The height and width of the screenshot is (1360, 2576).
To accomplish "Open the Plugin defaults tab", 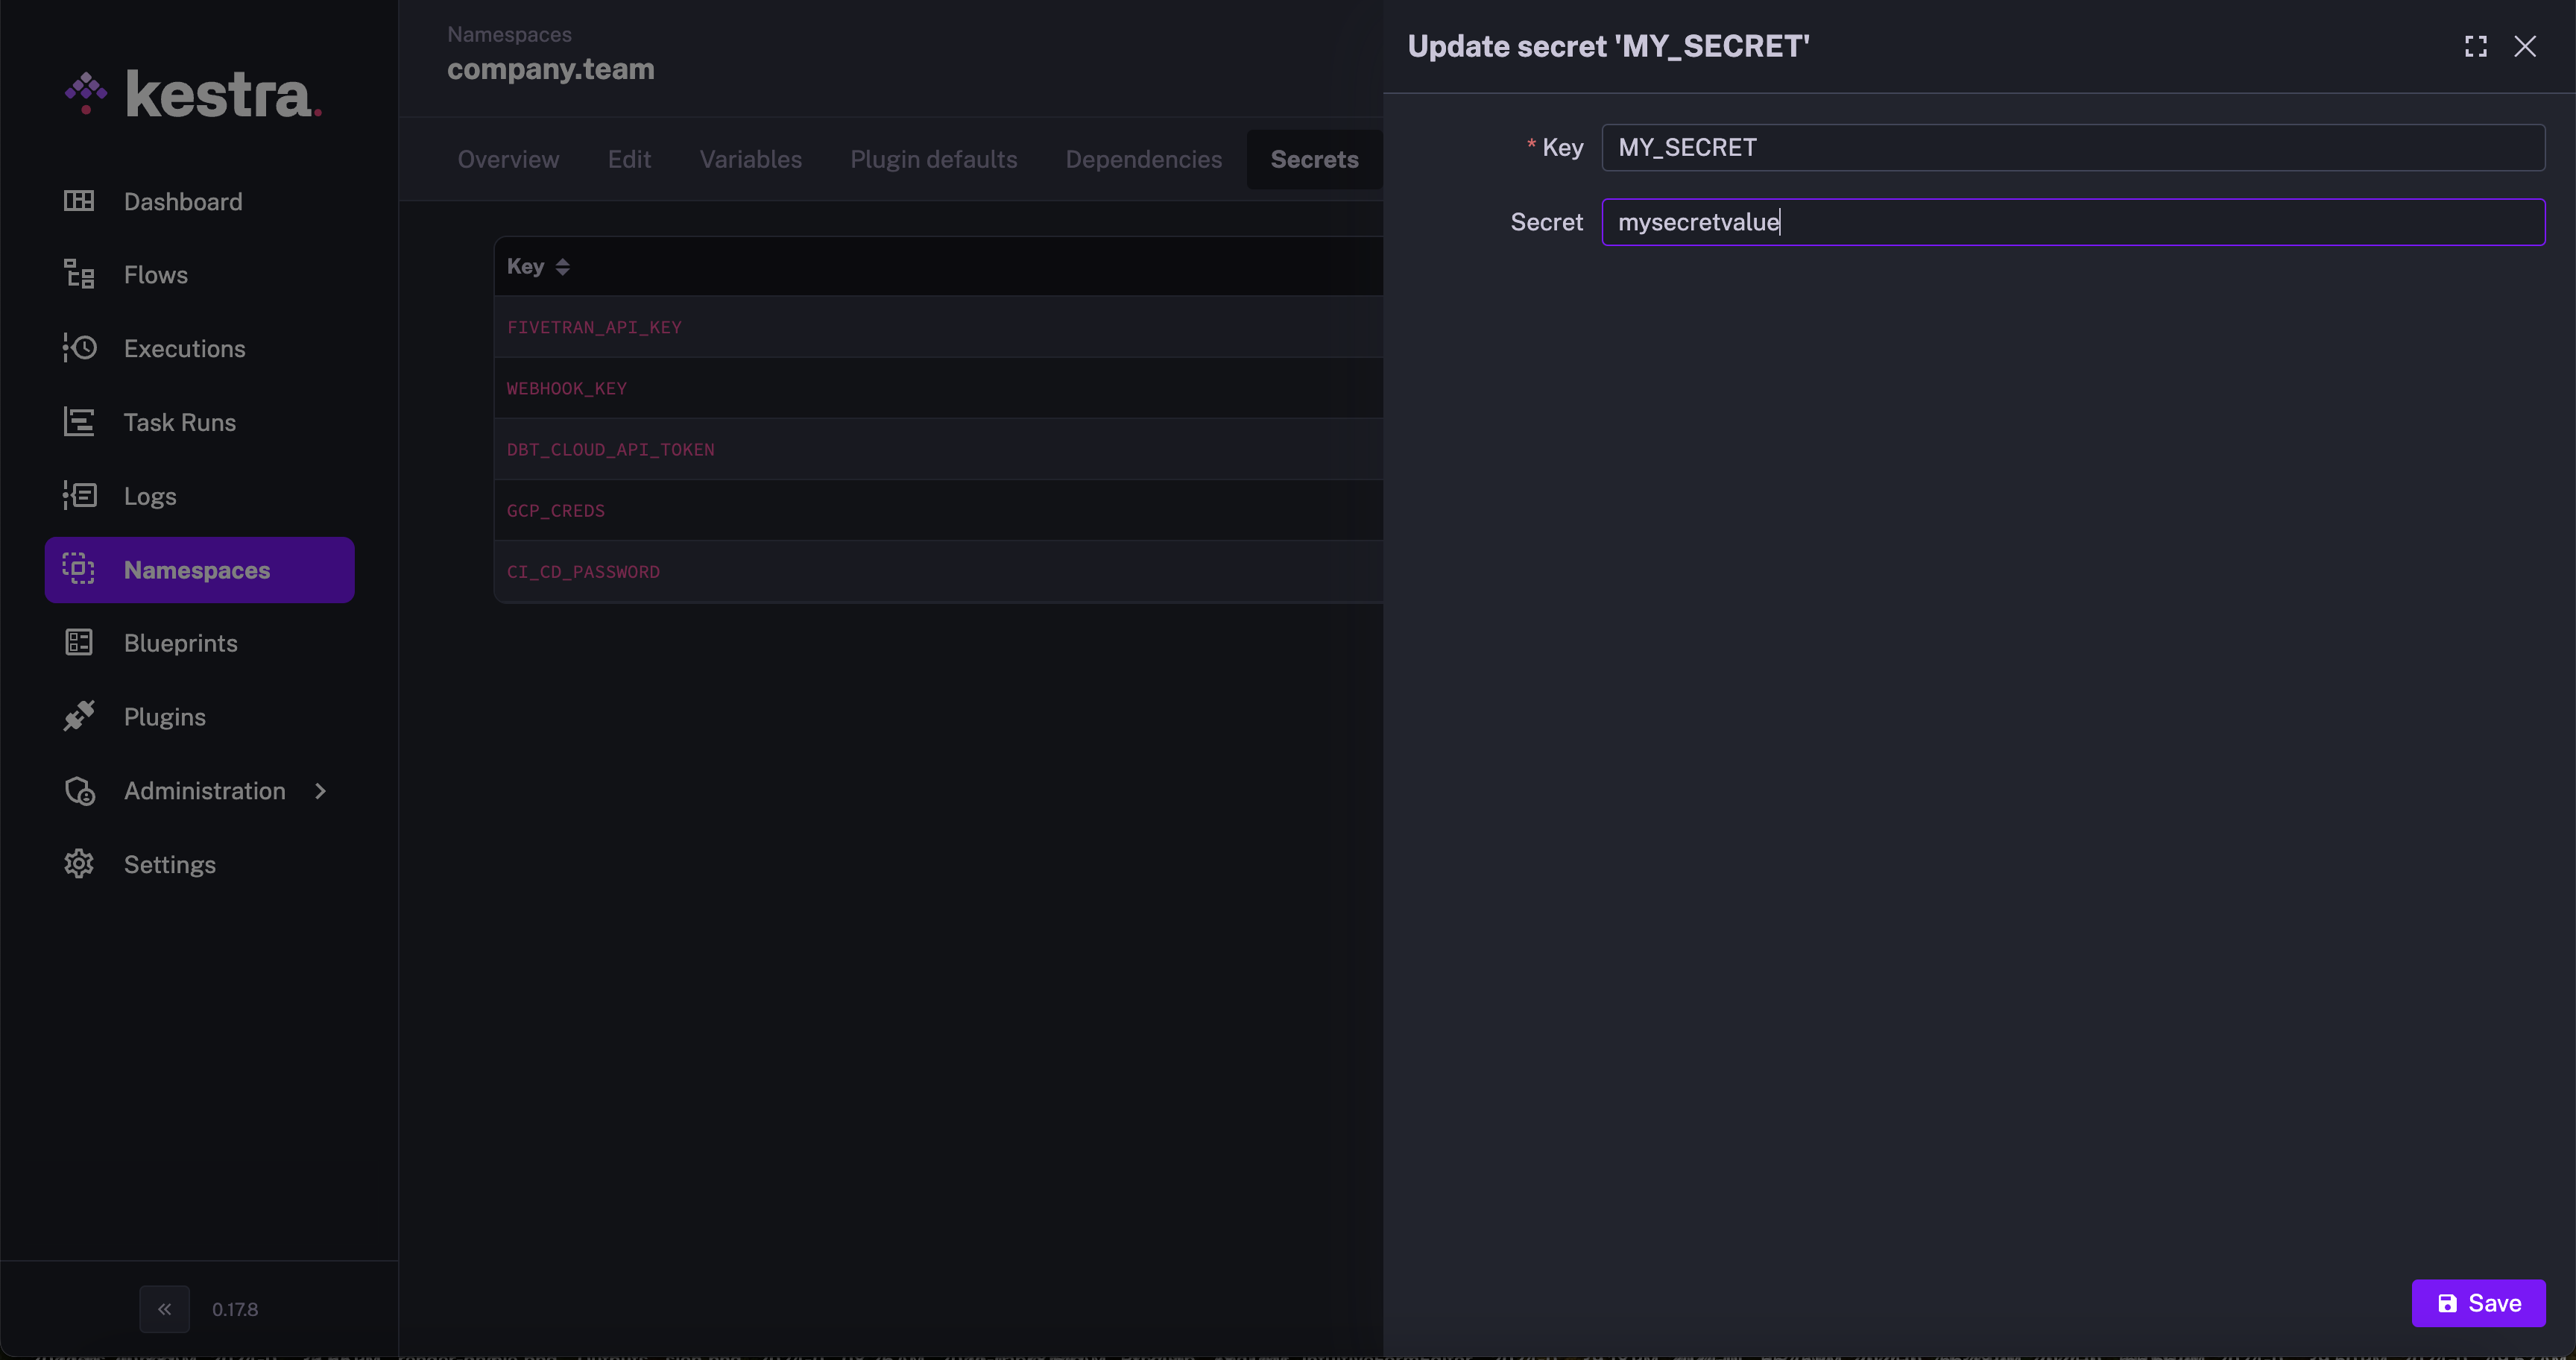I will coord(933,159).
